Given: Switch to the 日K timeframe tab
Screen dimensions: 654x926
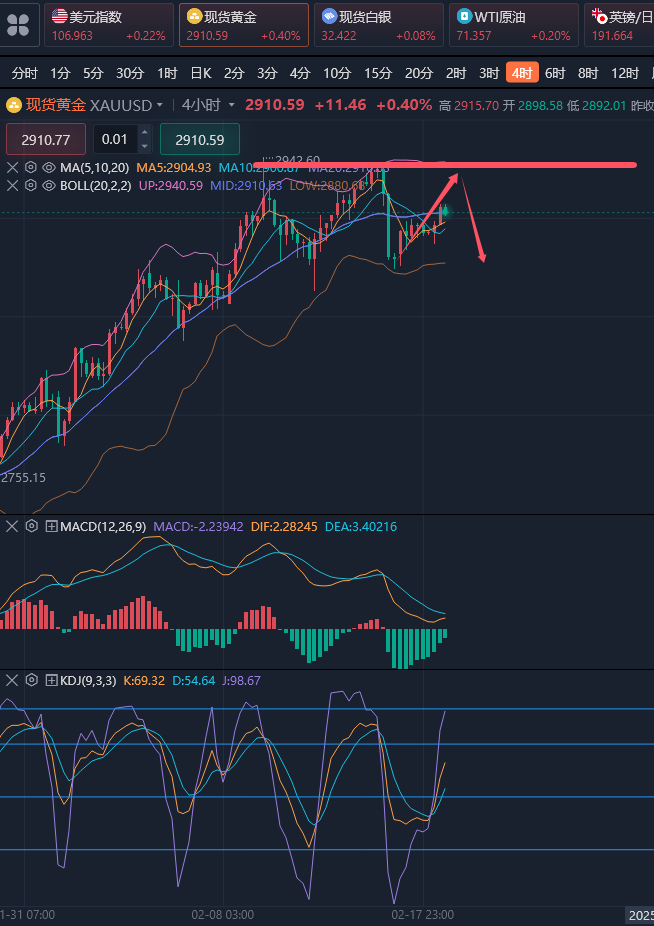Looking at the screenshot, I should 200,73.
